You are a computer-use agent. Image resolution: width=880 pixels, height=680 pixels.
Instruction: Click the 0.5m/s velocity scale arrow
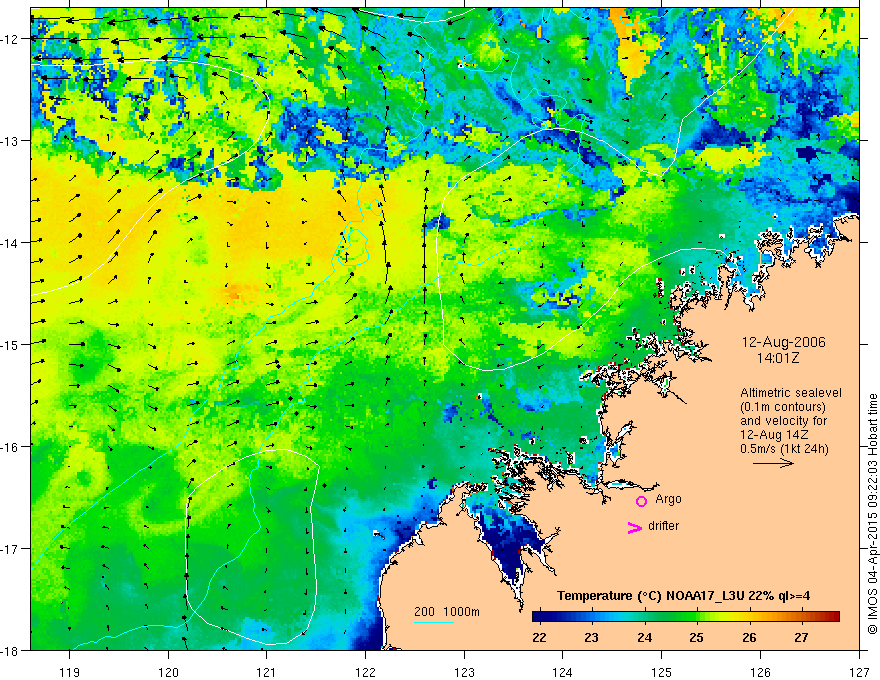773,463
